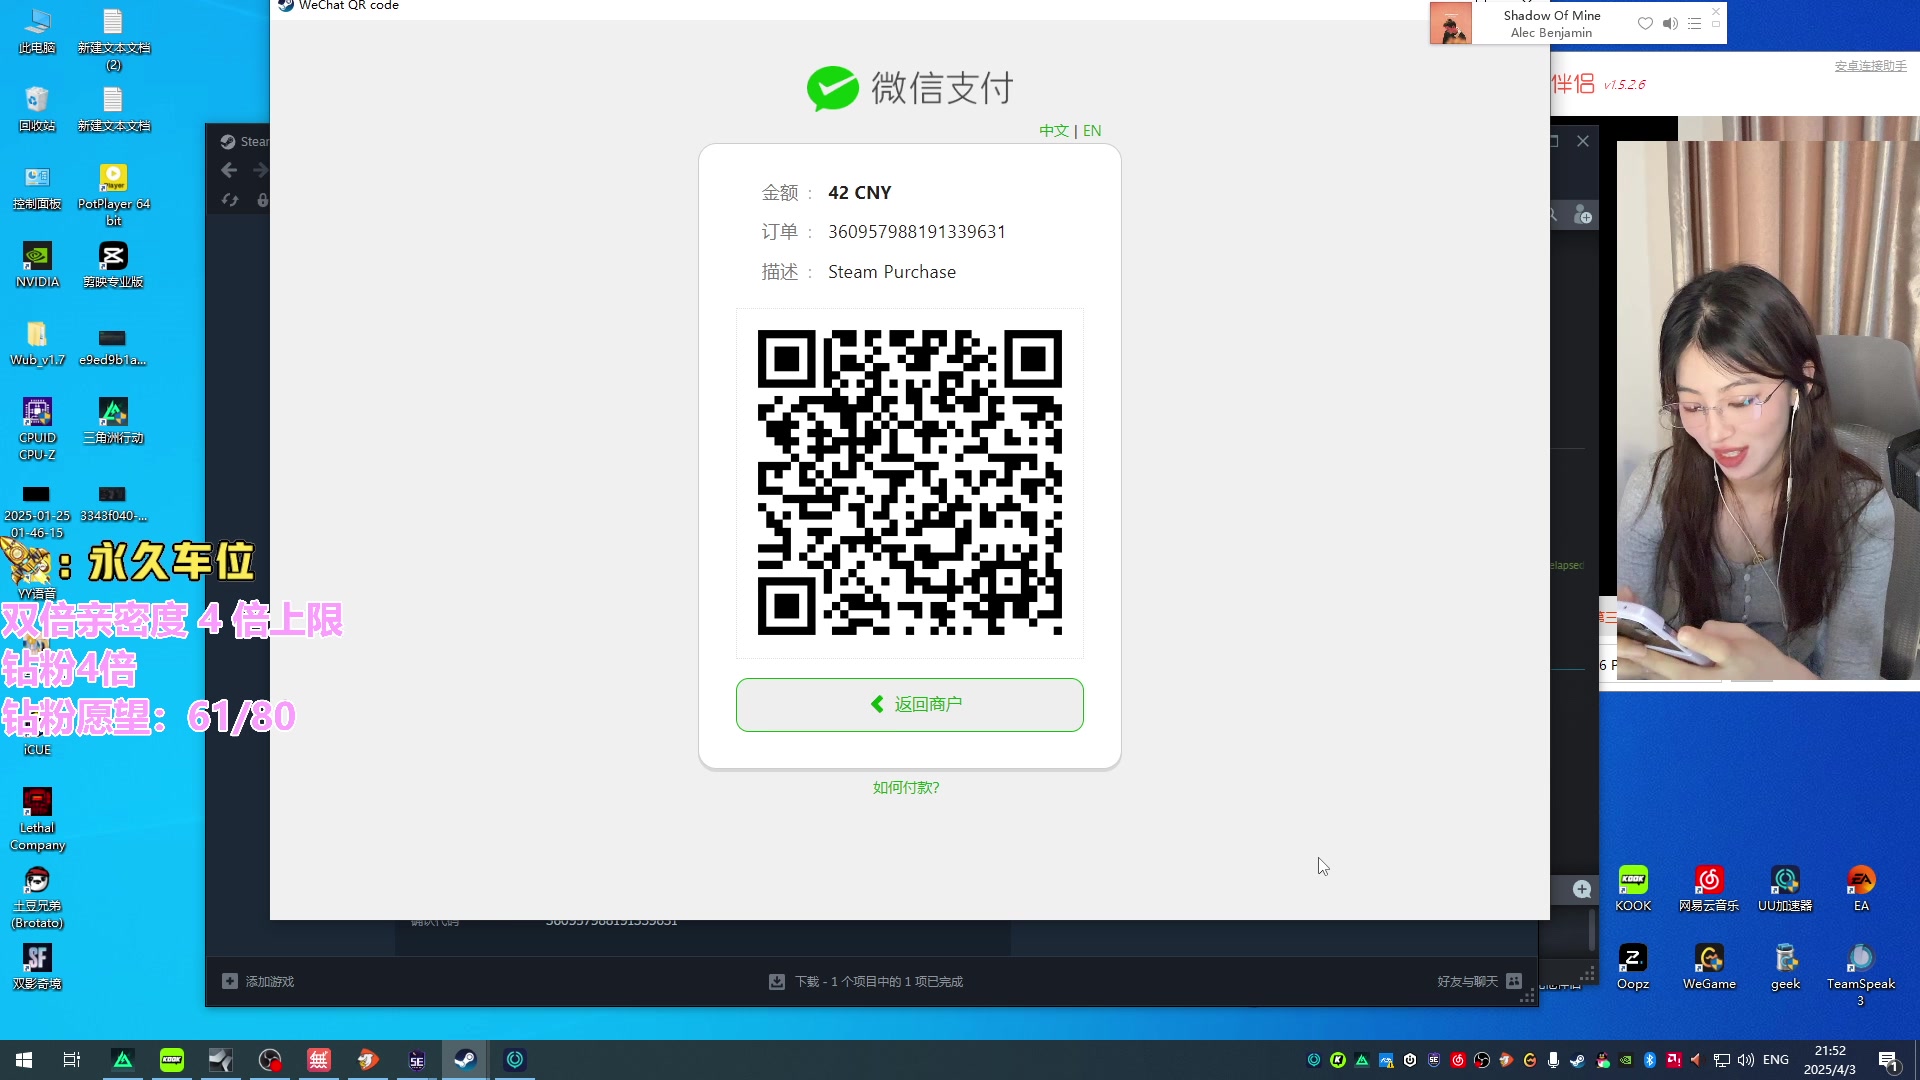This screenshot has height=1080, width=1920.
Task: Open the taskbar clock 21:52
Action: tap(1830, 1060)
